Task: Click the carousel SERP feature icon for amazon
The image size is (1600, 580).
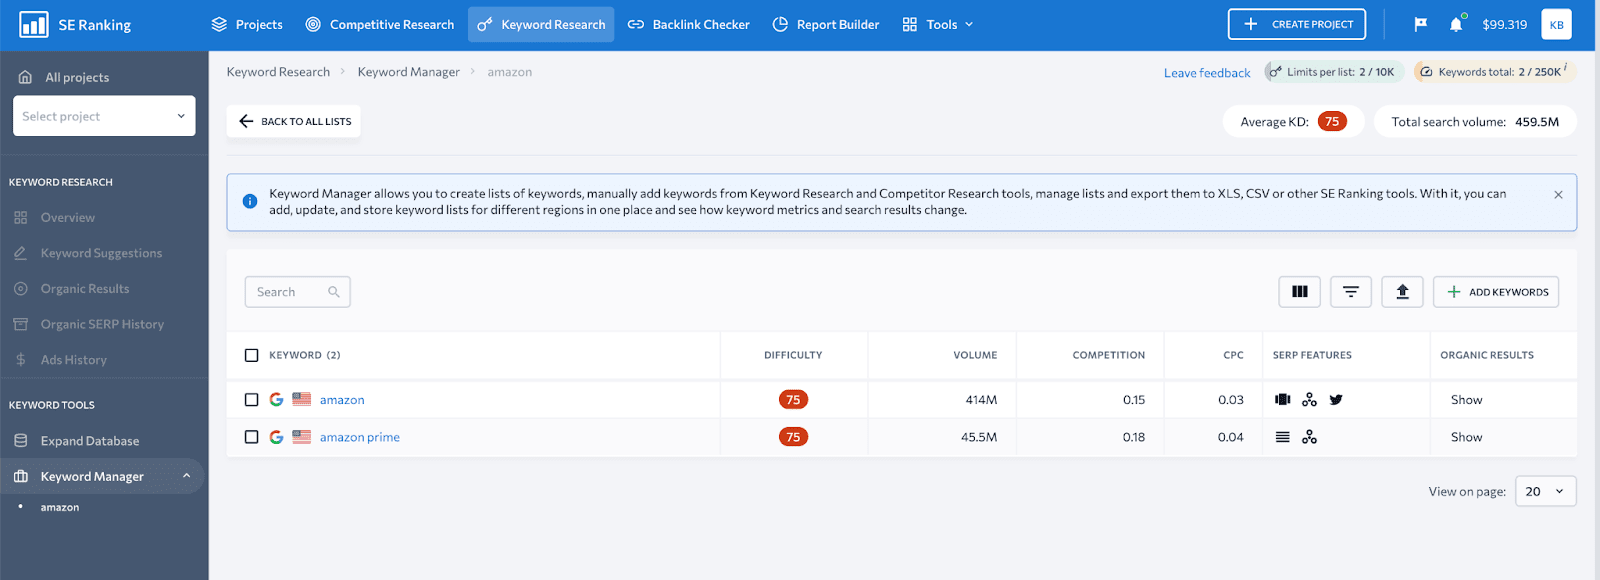Action: click(x=1283, y=400)
